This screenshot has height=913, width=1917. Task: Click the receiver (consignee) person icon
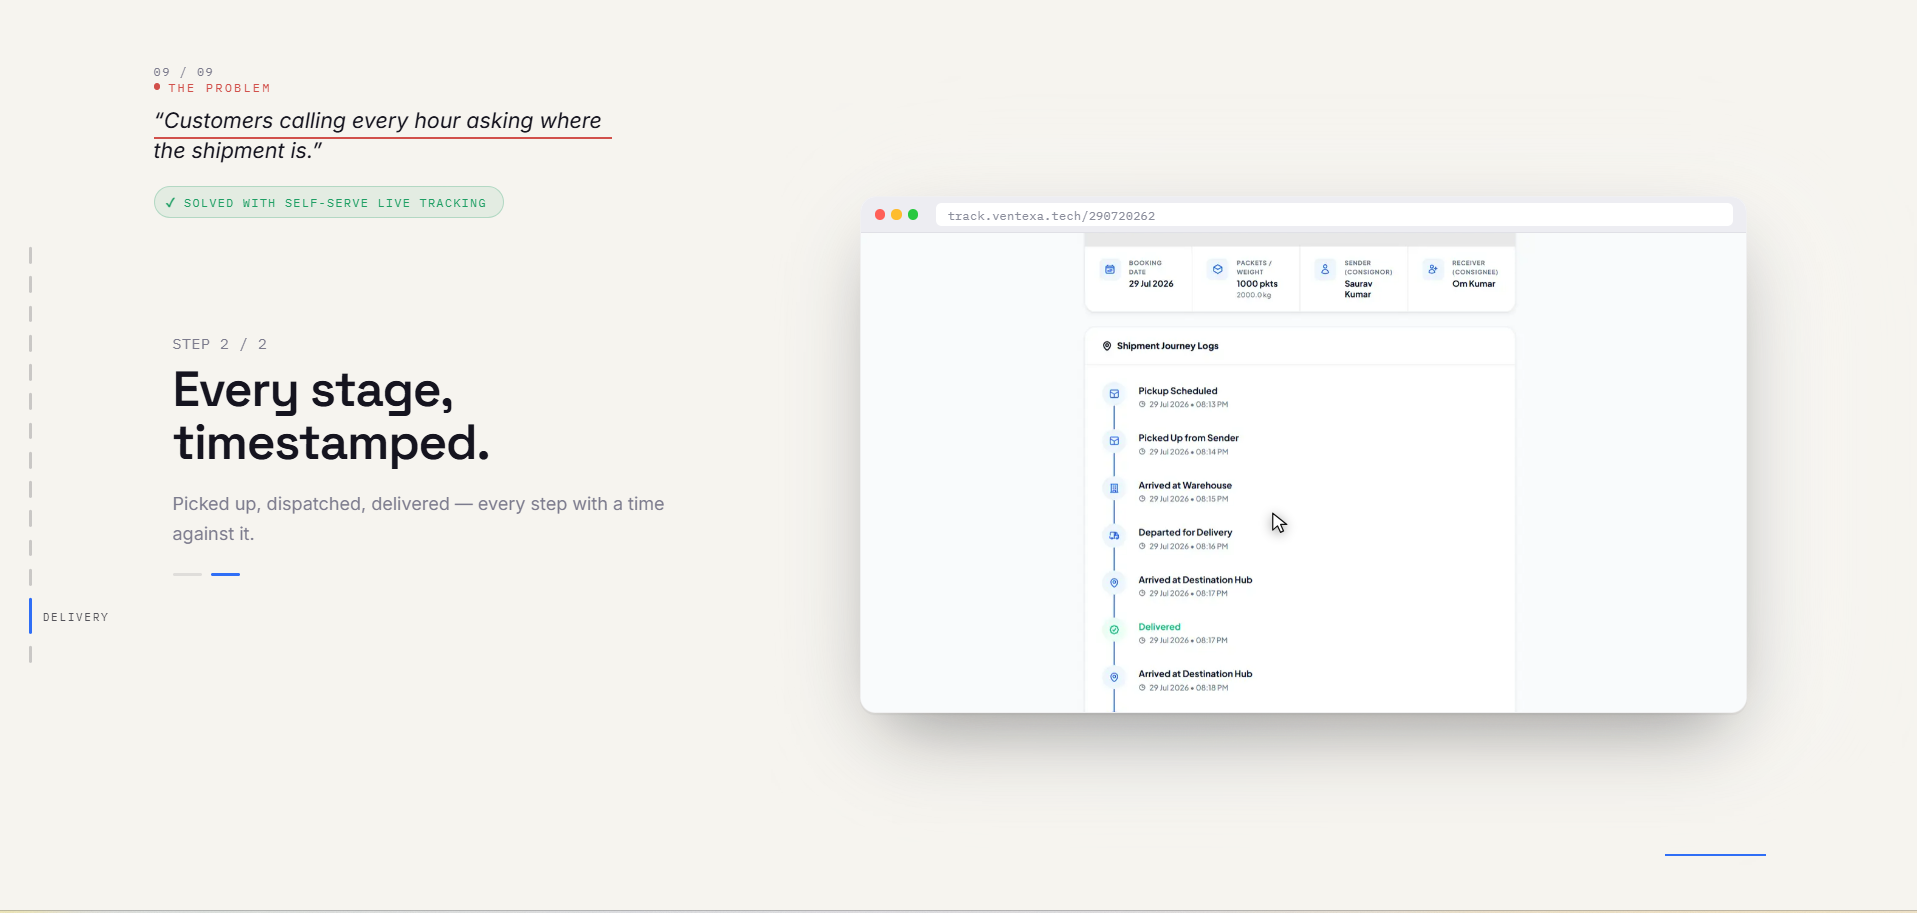(1433, 269)
